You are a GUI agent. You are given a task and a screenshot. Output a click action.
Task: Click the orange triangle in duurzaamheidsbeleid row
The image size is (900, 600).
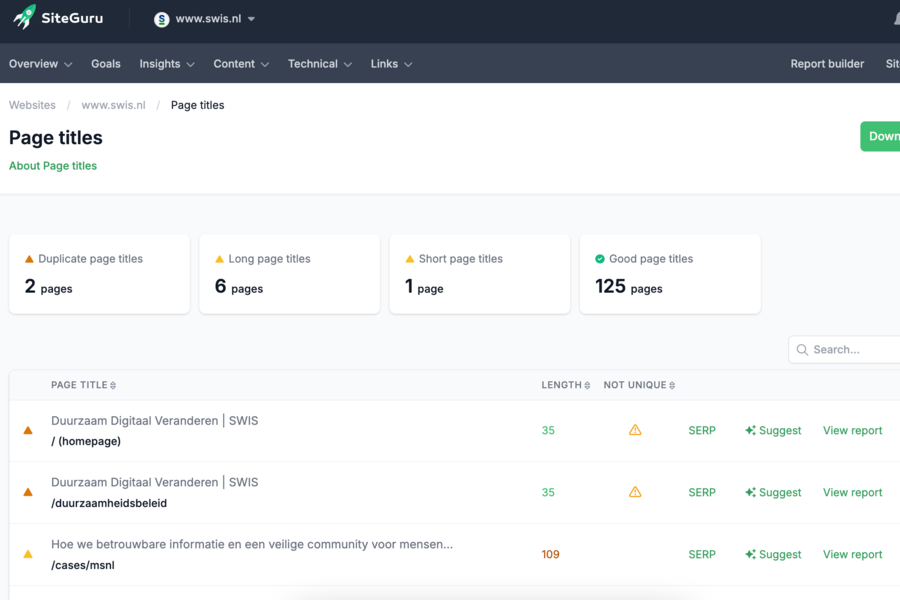28,492
